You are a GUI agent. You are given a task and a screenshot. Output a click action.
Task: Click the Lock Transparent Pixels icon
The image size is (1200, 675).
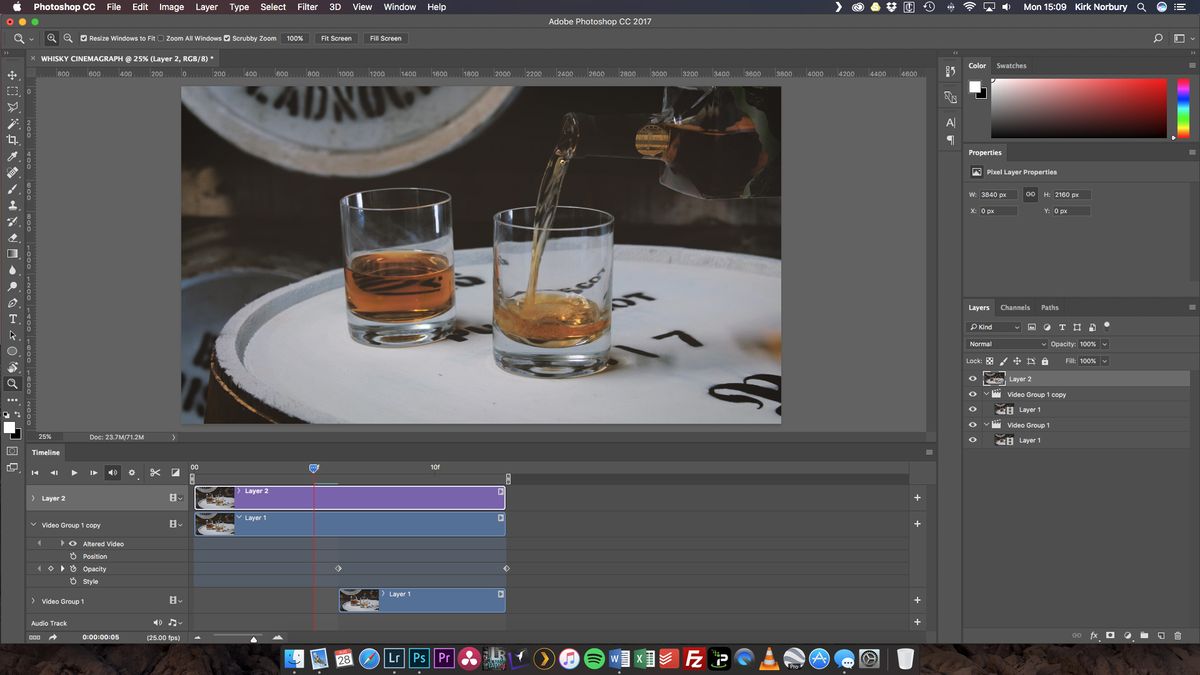click(x=989, y=361)
